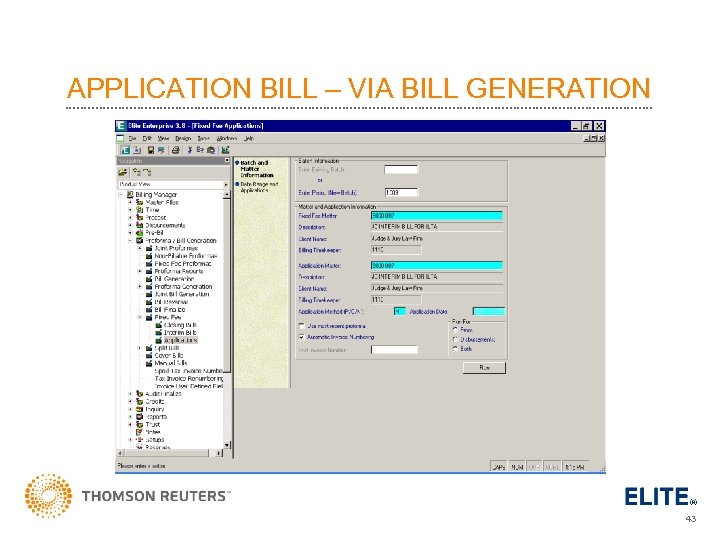This screenshot has width=720, height=540.
Task: Toggle Automatic Invoice Numbering checkbox
Action: click(302, 337)
